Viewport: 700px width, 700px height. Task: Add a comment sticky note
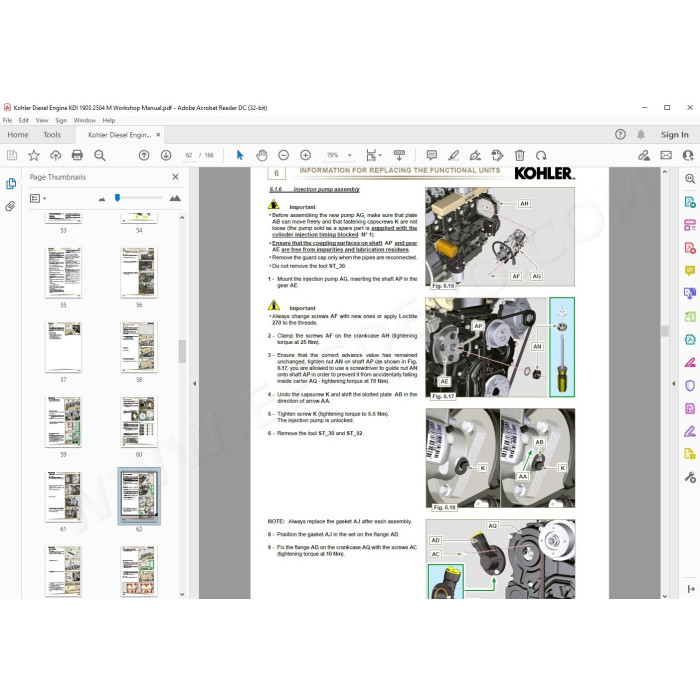432,155
